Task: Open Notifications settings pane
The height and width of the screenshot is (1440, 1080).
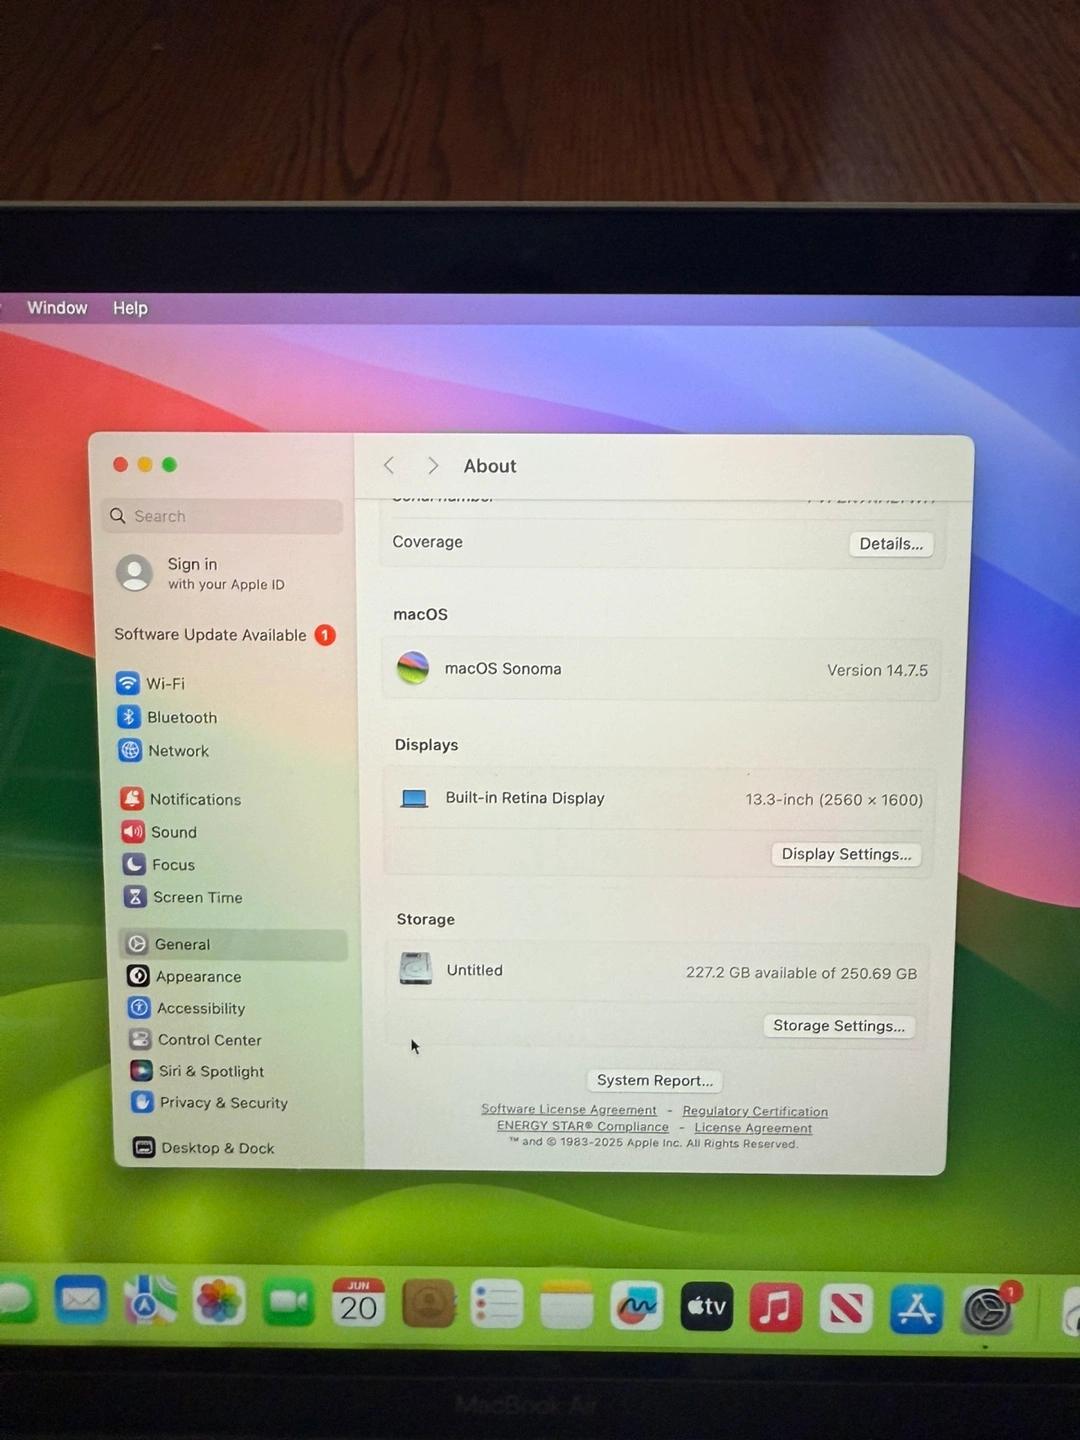Action: 194,800
